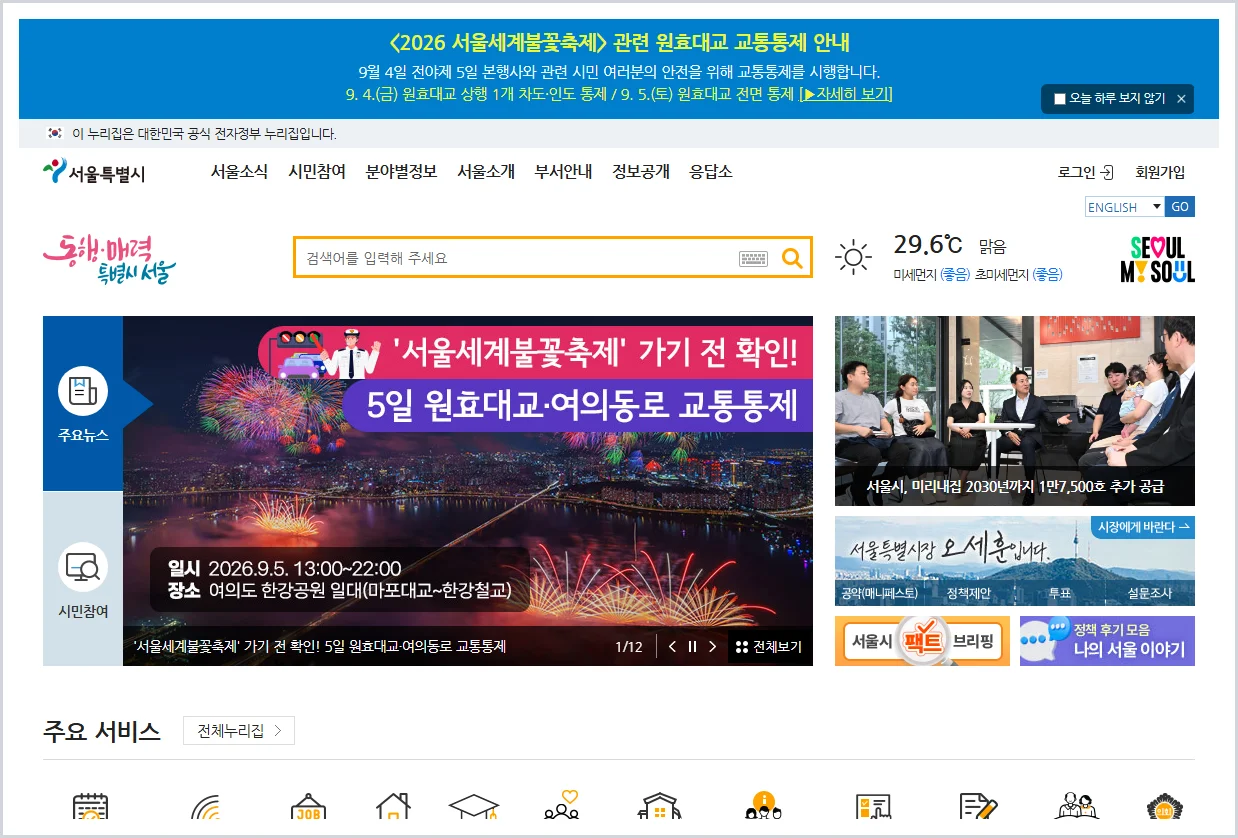The height and width of the screenshot is (838, 1238).
Task: Click the 전체보기 button on the slideshow
Action: coord(769,646)
